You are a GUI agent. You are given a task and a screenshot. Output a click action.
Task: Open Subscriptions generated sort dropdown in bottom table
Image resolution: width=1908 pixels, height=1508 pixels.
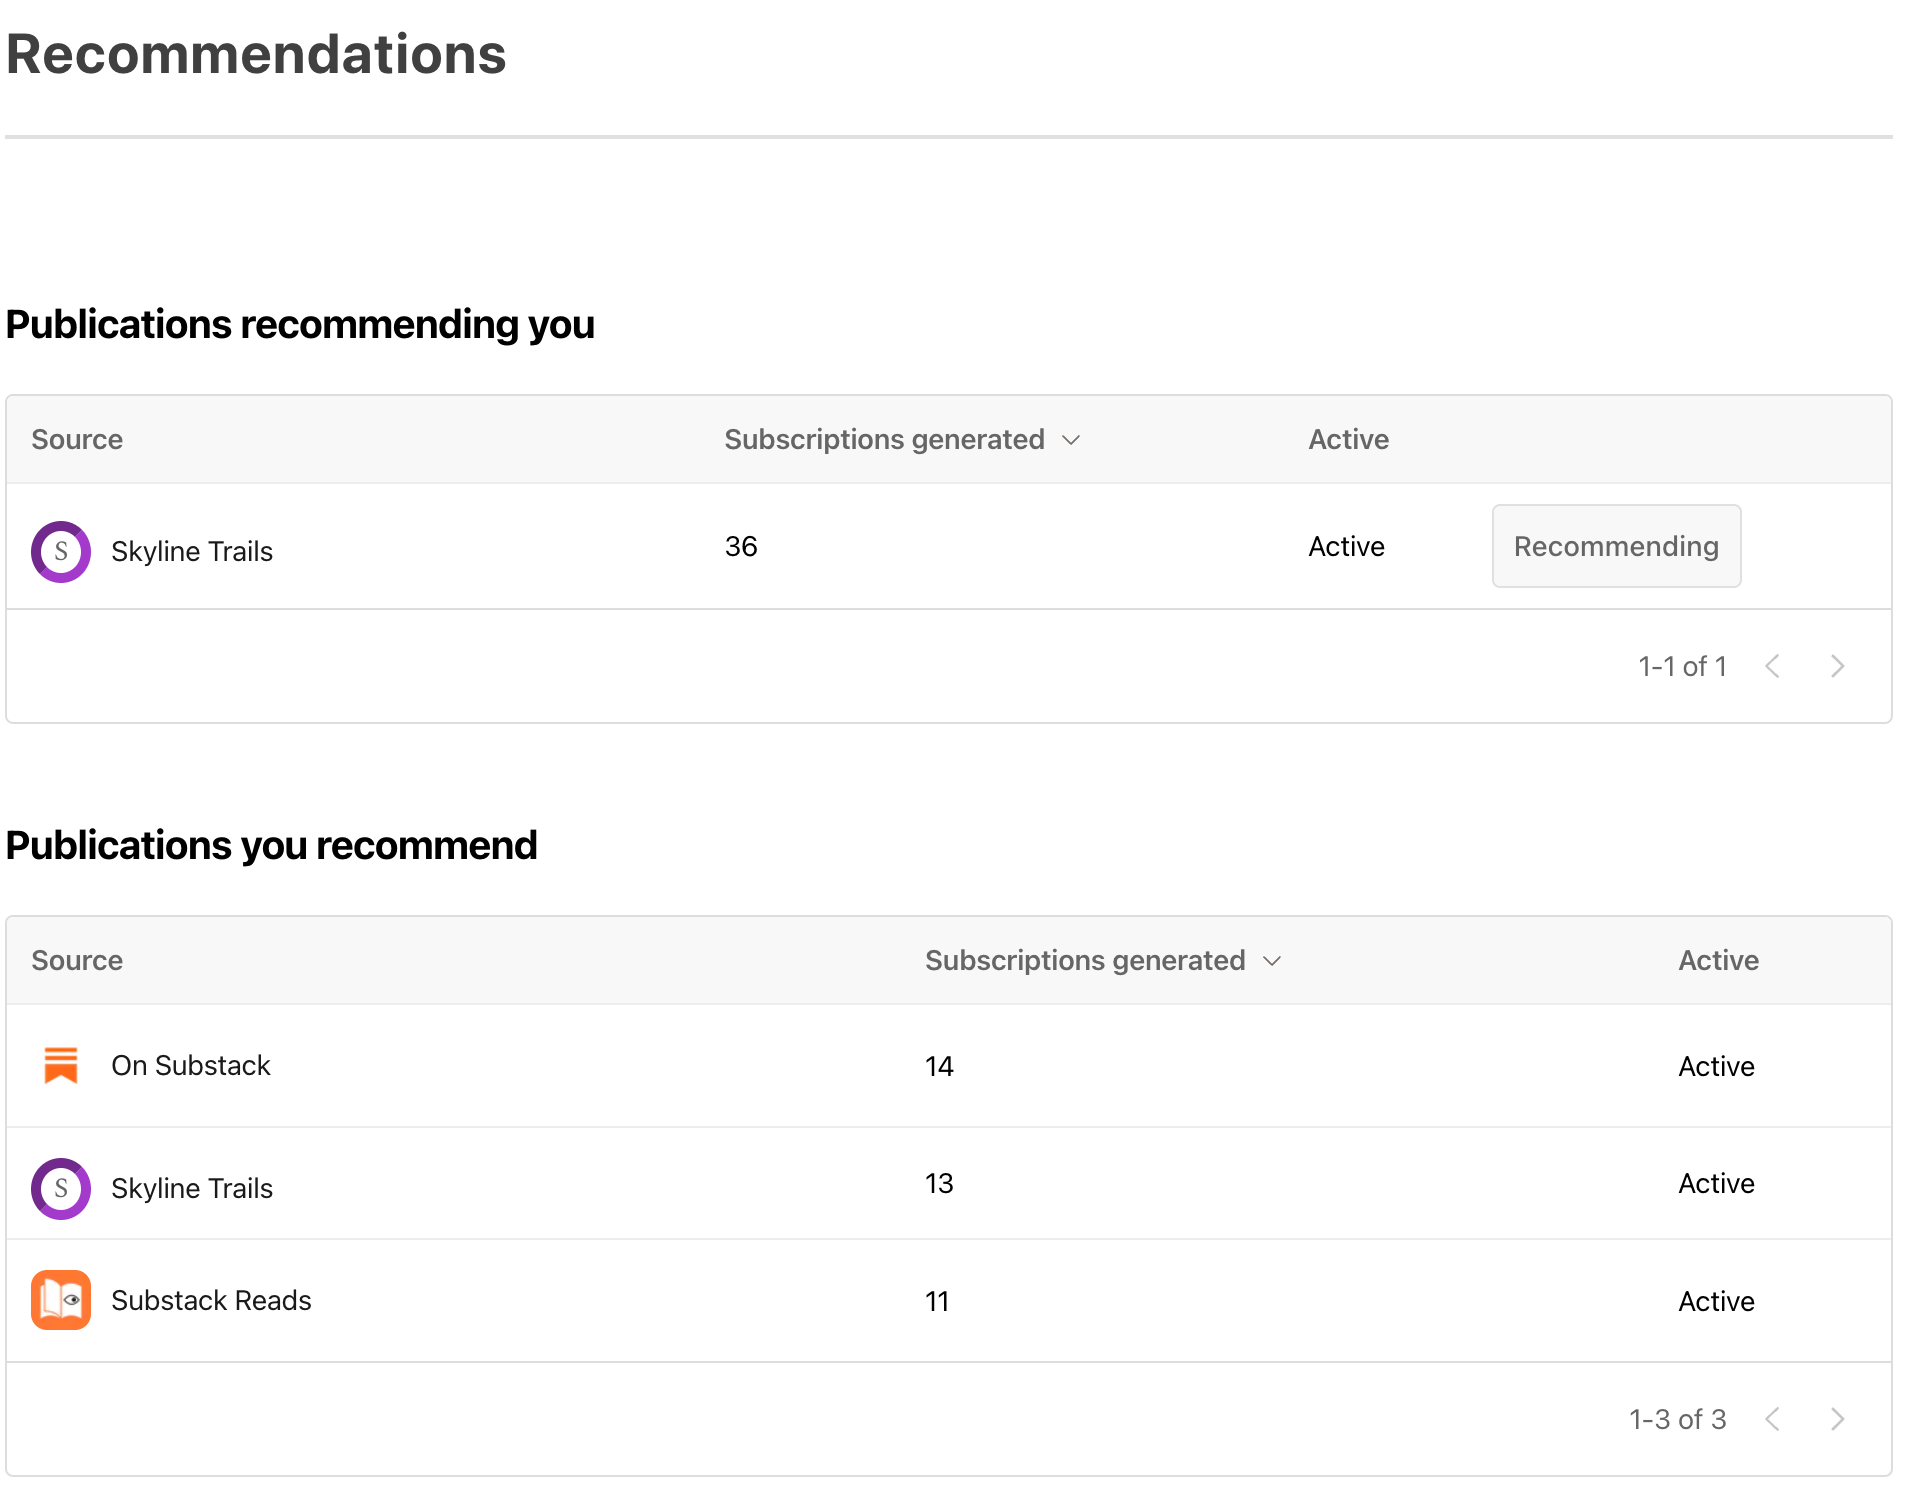1271,960
